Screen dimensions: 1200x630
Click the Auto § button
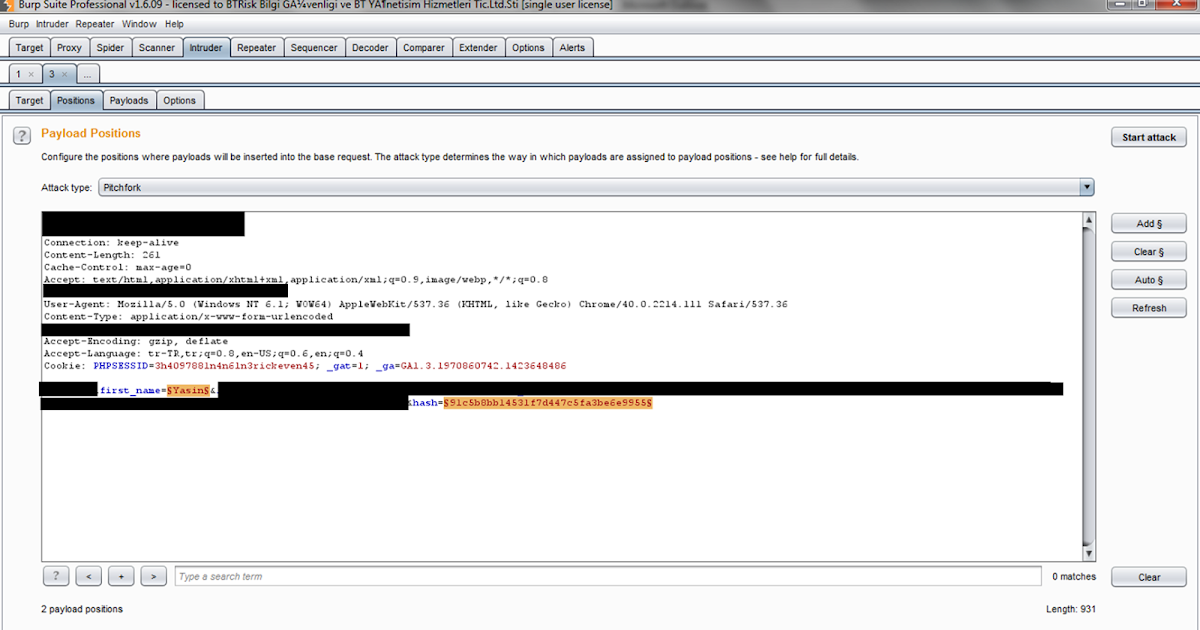coord(1148,279)
